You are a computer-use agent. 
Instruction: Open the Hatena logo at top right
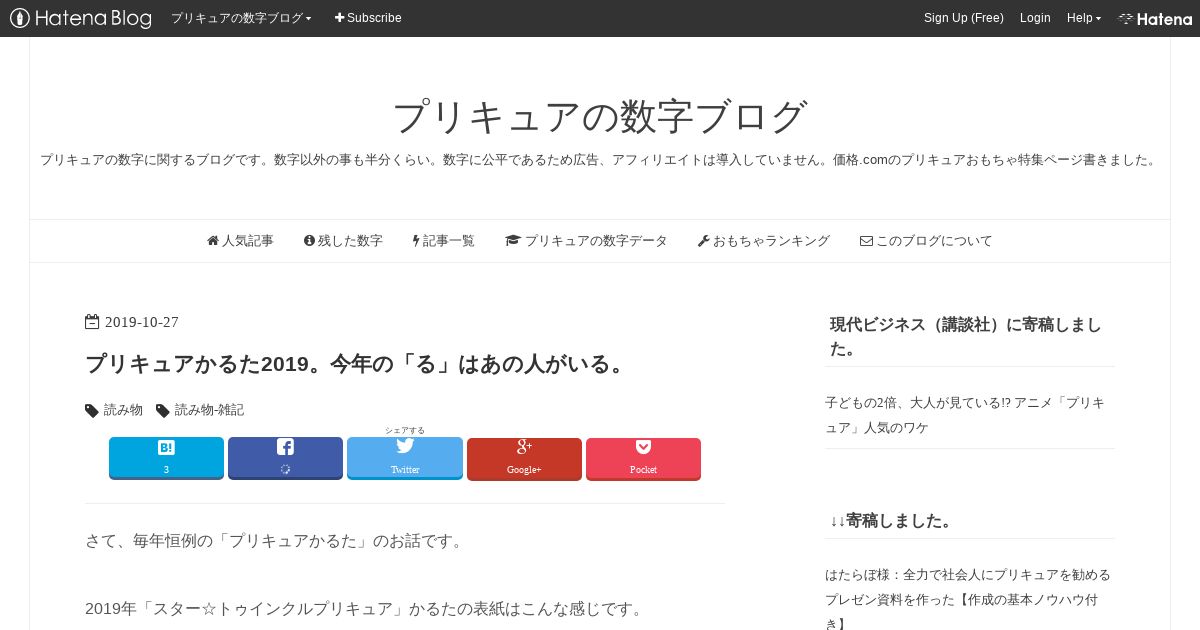[x=1155, y=19]
